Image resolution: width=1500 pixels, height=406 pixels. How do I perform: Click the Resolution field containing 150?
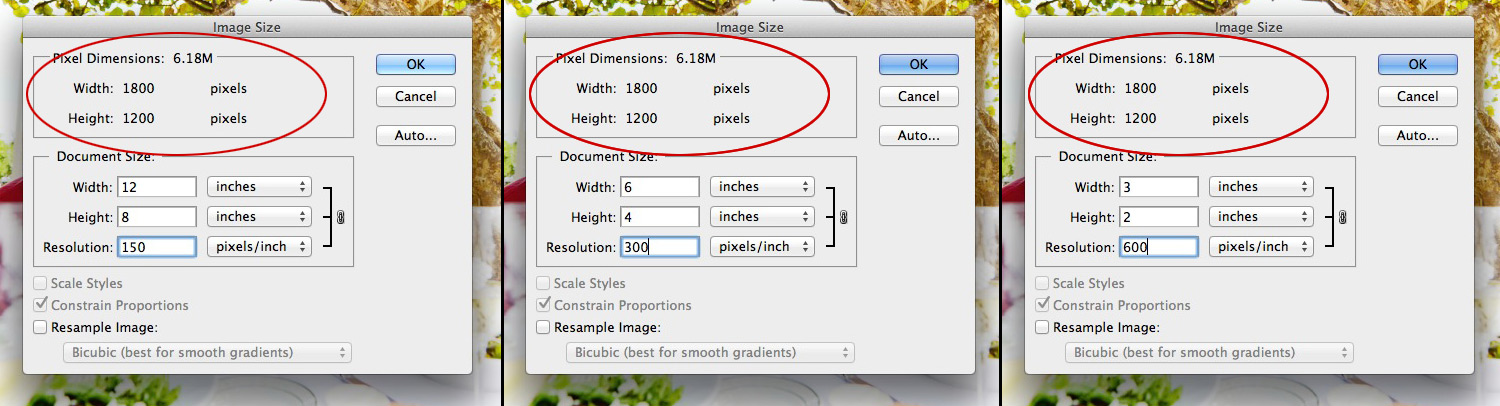pos(157,247)
